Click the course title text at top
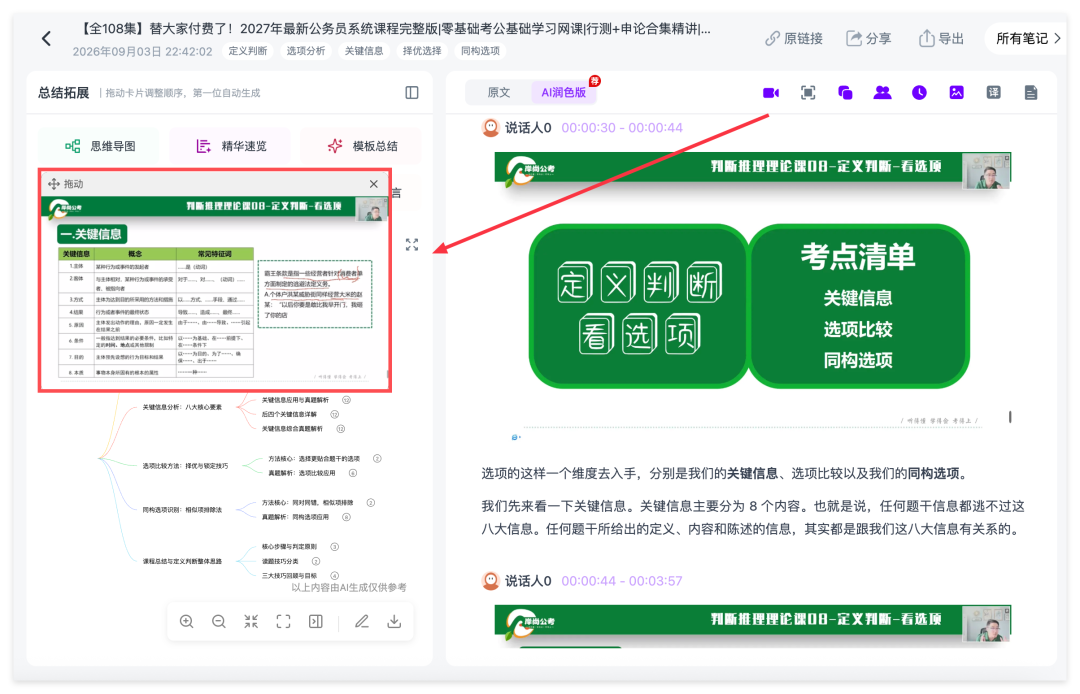The width and height of the screenshot is (1080, 694). point(394,29)
